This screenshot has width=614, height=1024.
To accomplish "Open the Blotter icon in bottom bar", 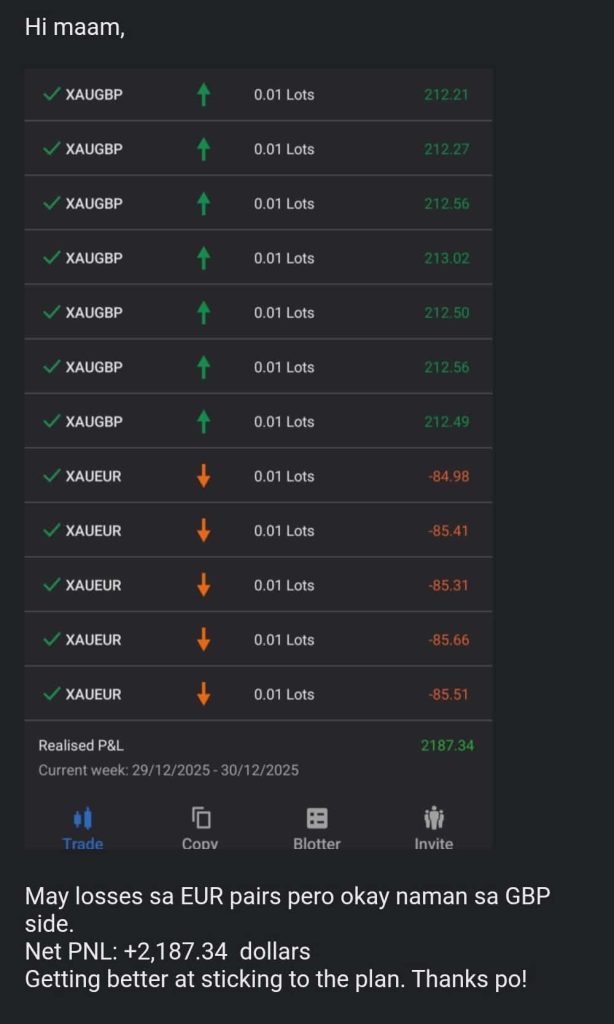I will point(317,819).
